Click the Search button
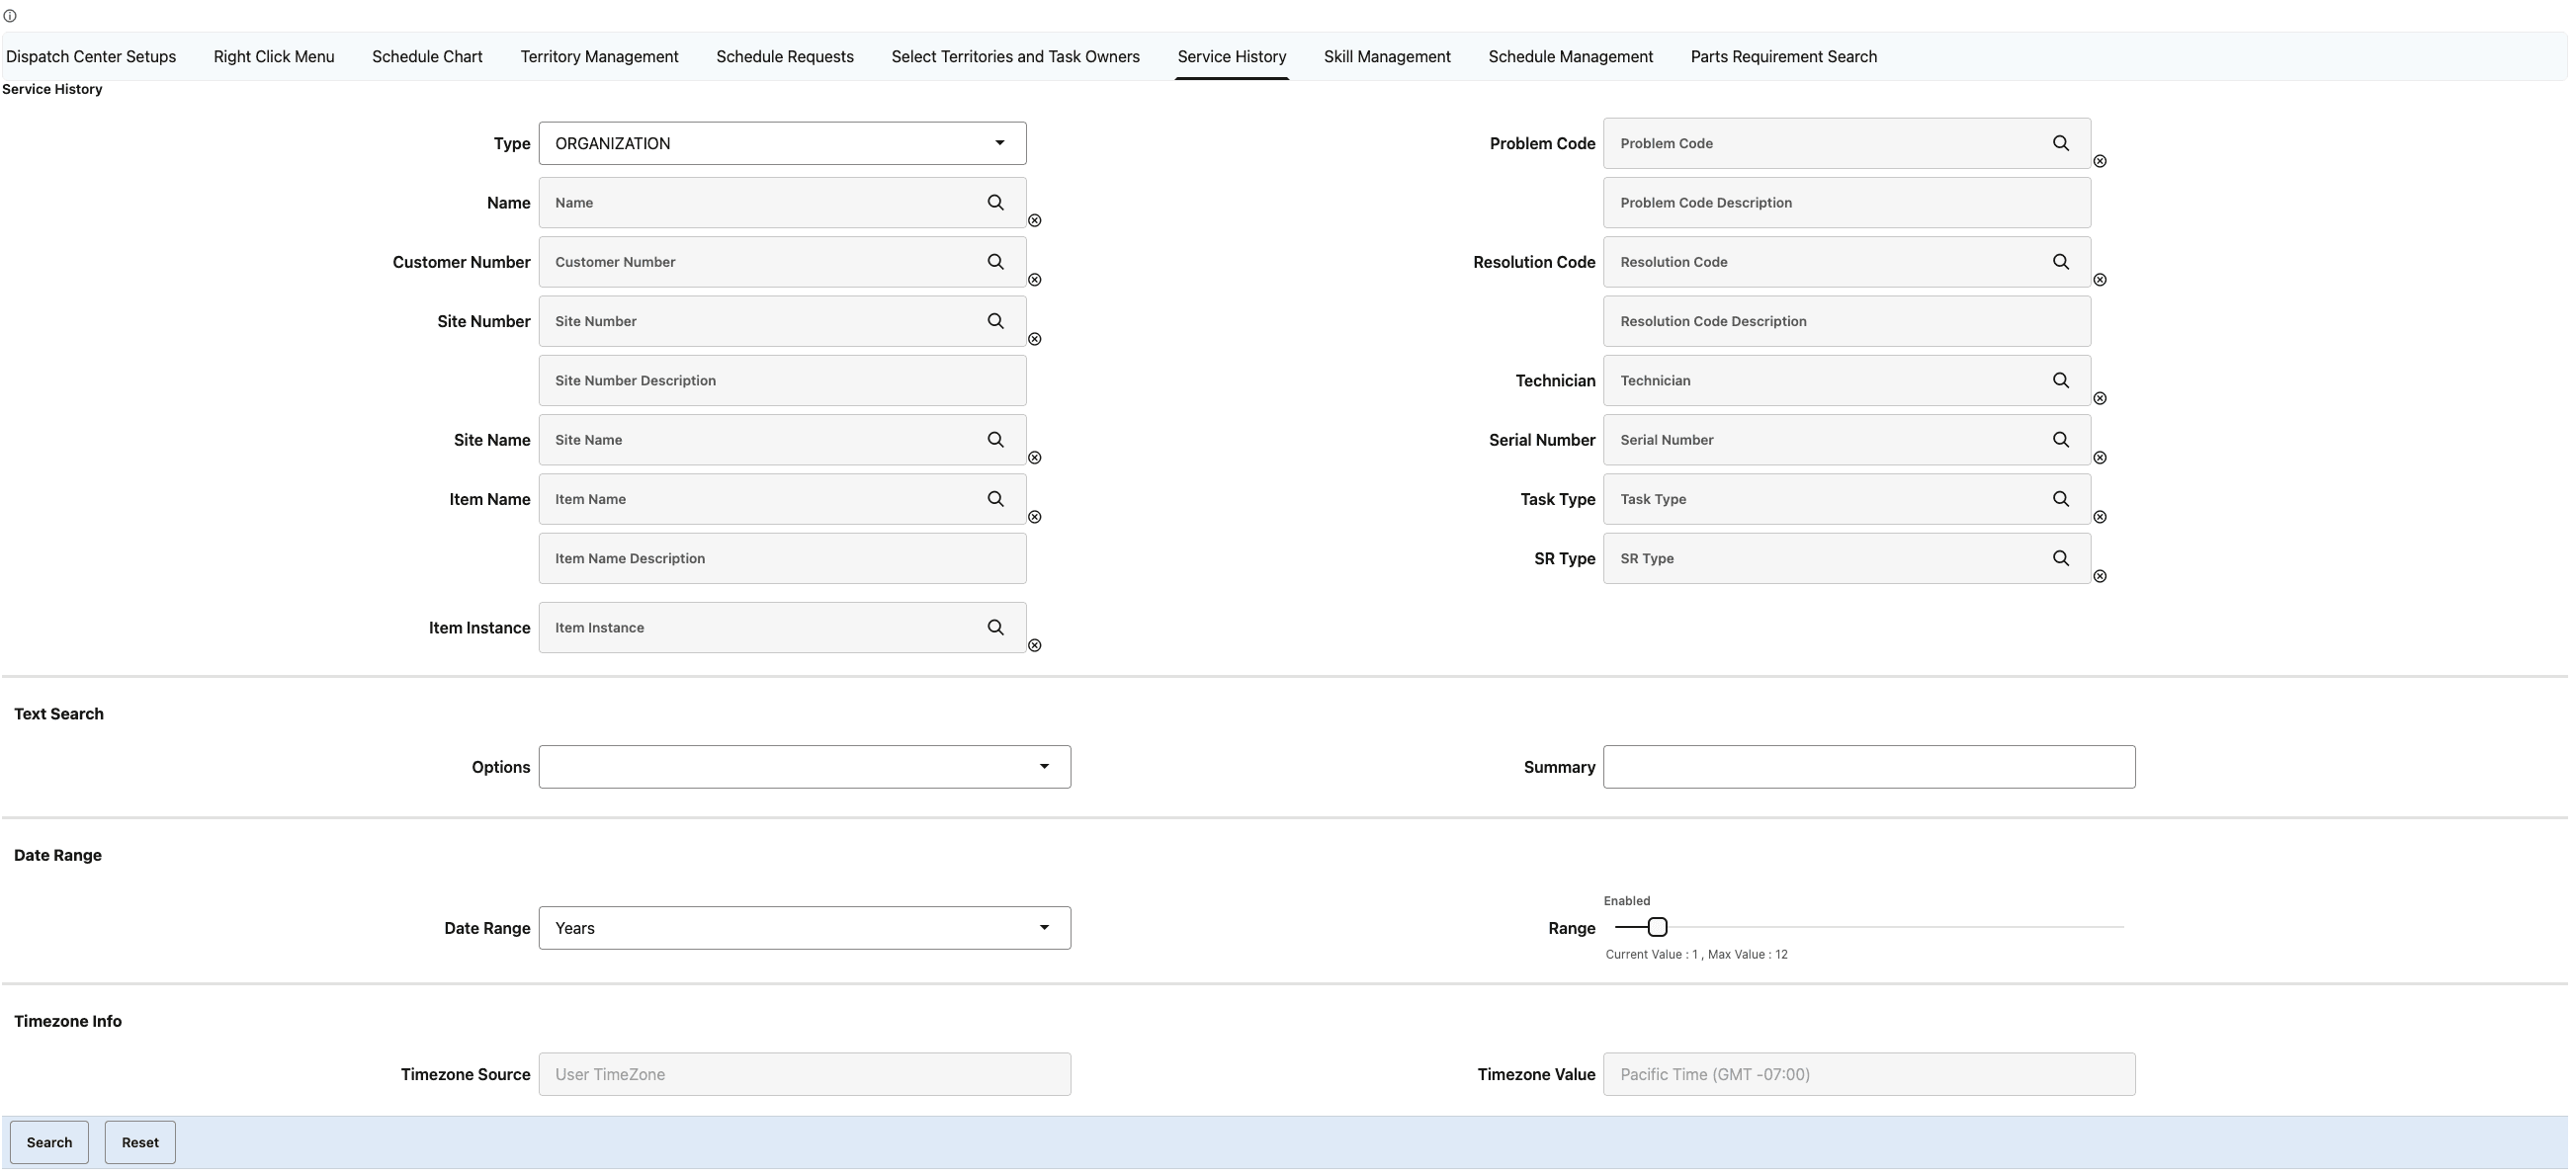2576x1176 pixels. pos(49,1141)
